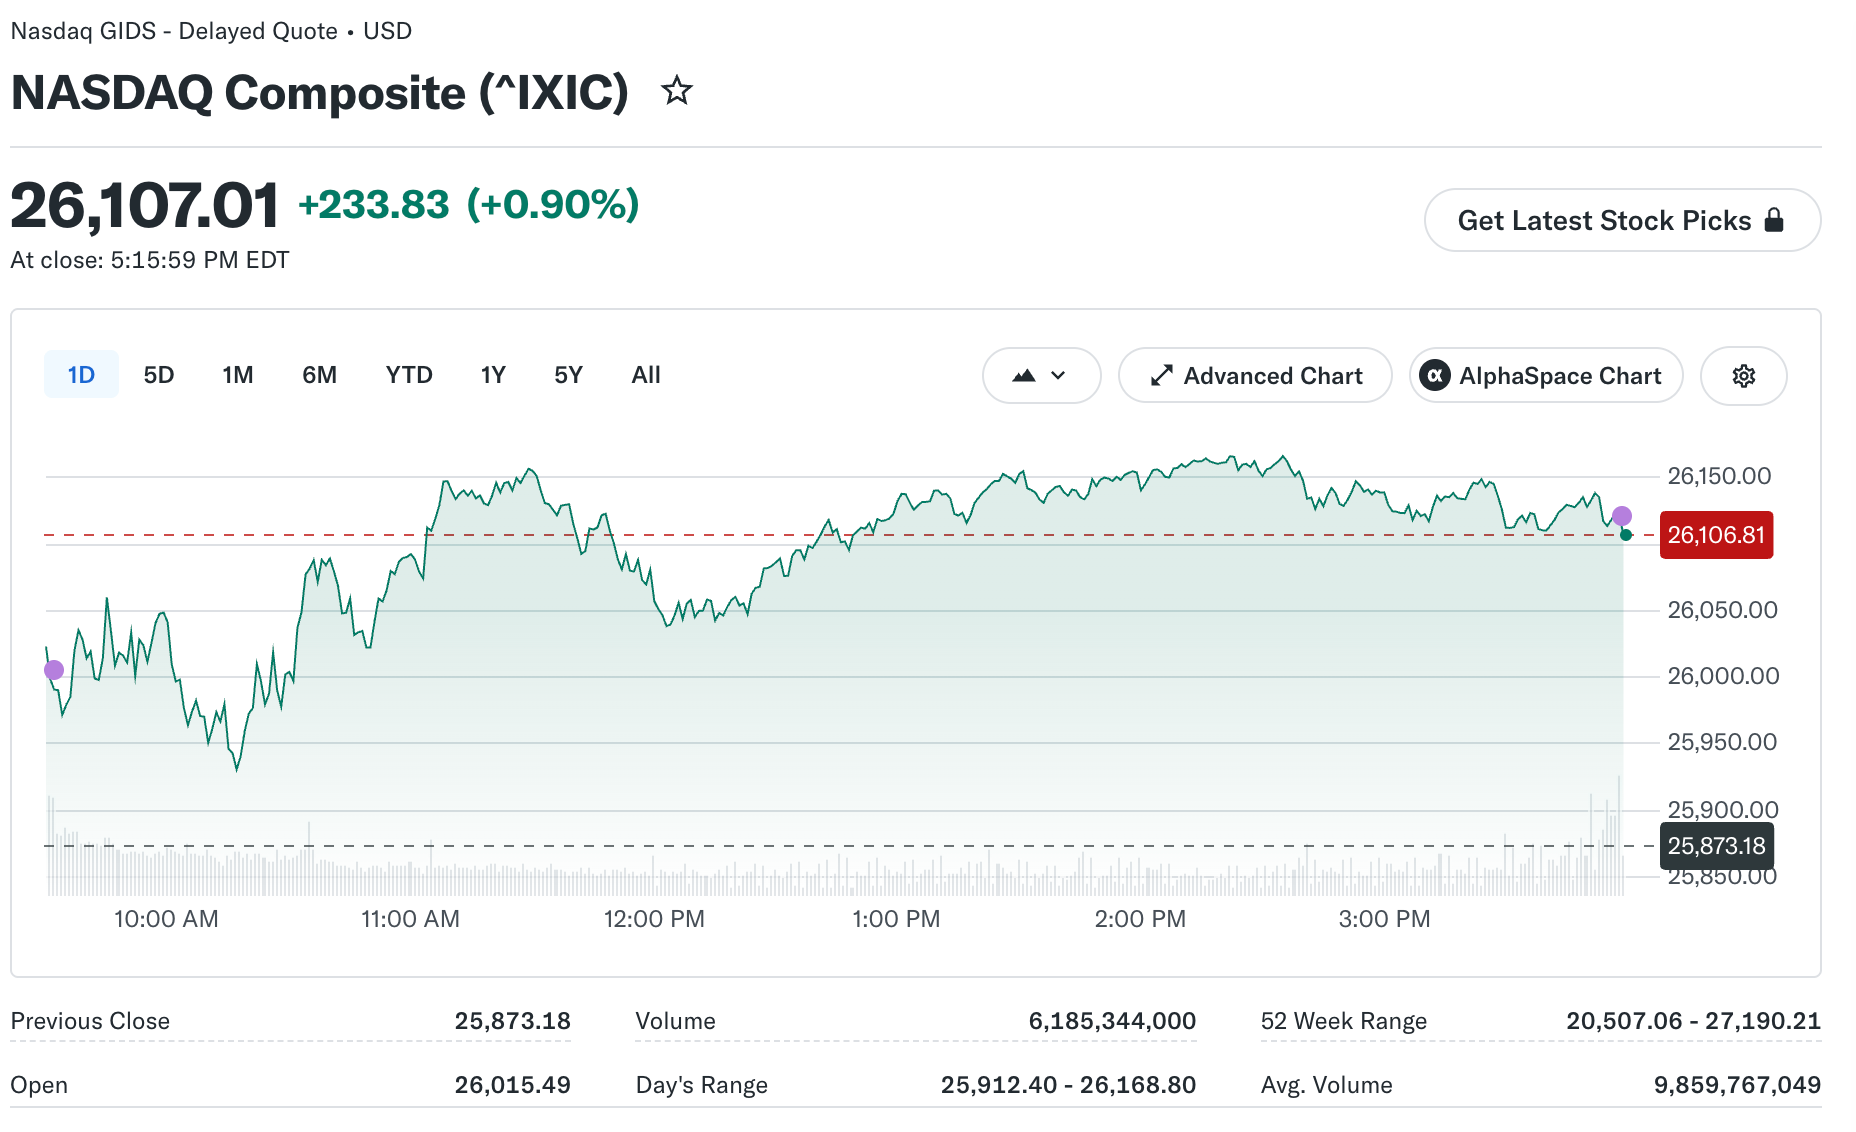The width and height of the screenshot is (1856, 1132).
Task: Click the lock icon on stock picks
Action: 1774,220
